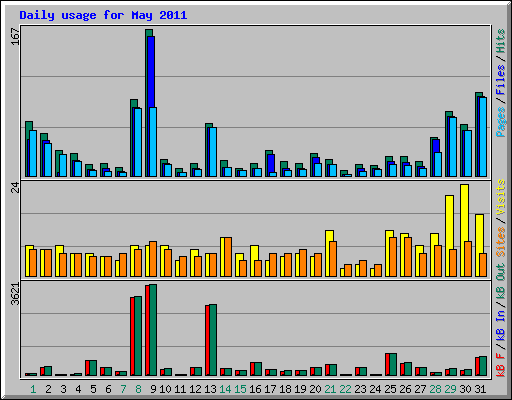The width and height of the screenshot is (512, 400).
Task: Click the "167" hits axis value
Action: (x=15, y=36)
